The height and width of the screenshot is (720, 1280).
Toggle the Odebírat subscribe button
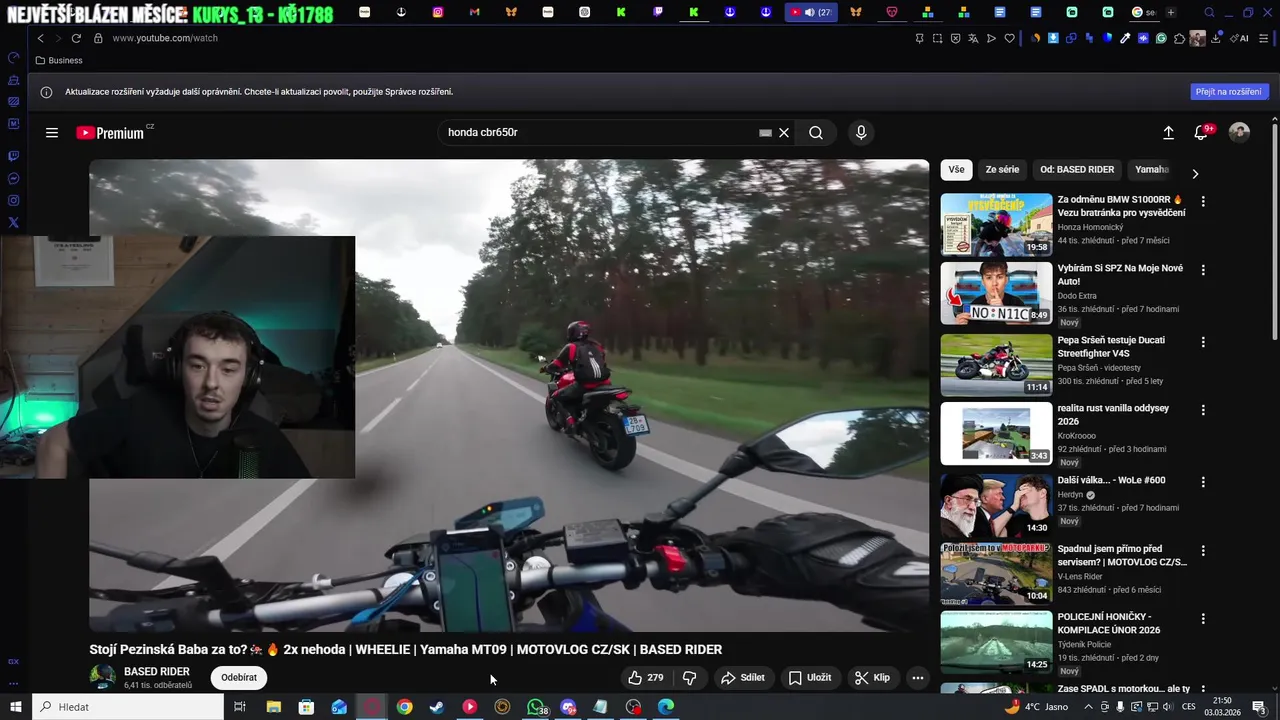pos(239,677)
